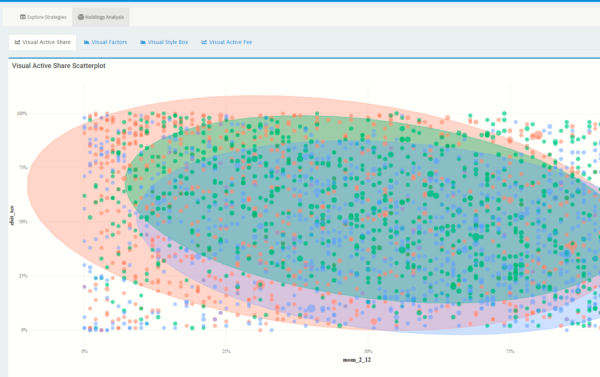Select the Visual Active Share tab
Image resolution: width=600 pixels, height=377 pixels.
pos(42,42)
